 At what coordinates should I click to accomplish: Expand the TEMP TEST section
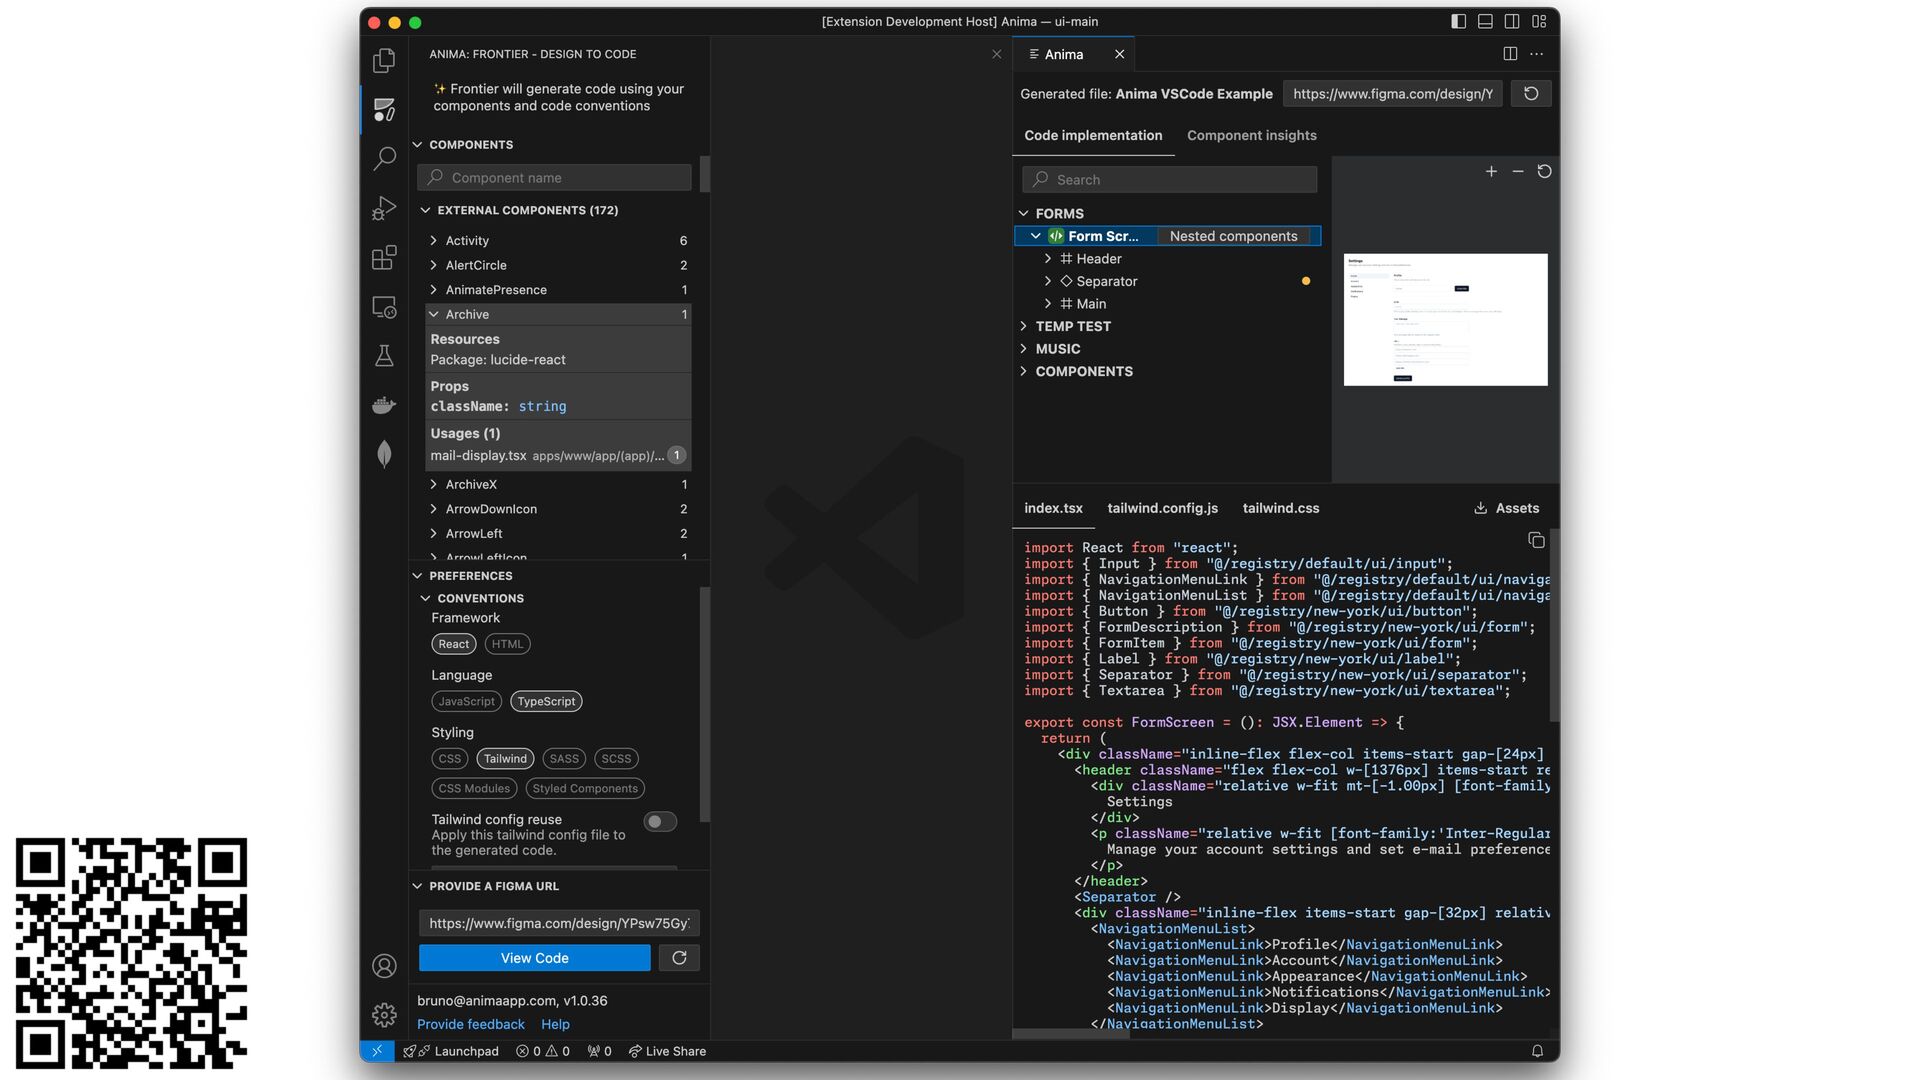point(1072,326)
